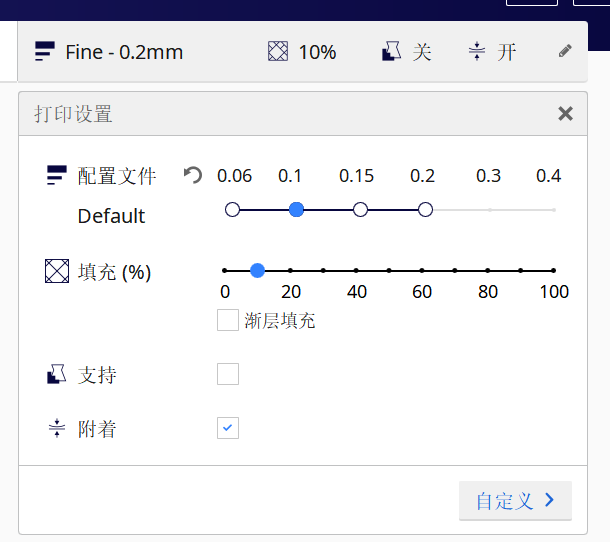Reset the profile with the undo arrow
The height and width of the screenshot is (542, 610).
pos(193,175)
